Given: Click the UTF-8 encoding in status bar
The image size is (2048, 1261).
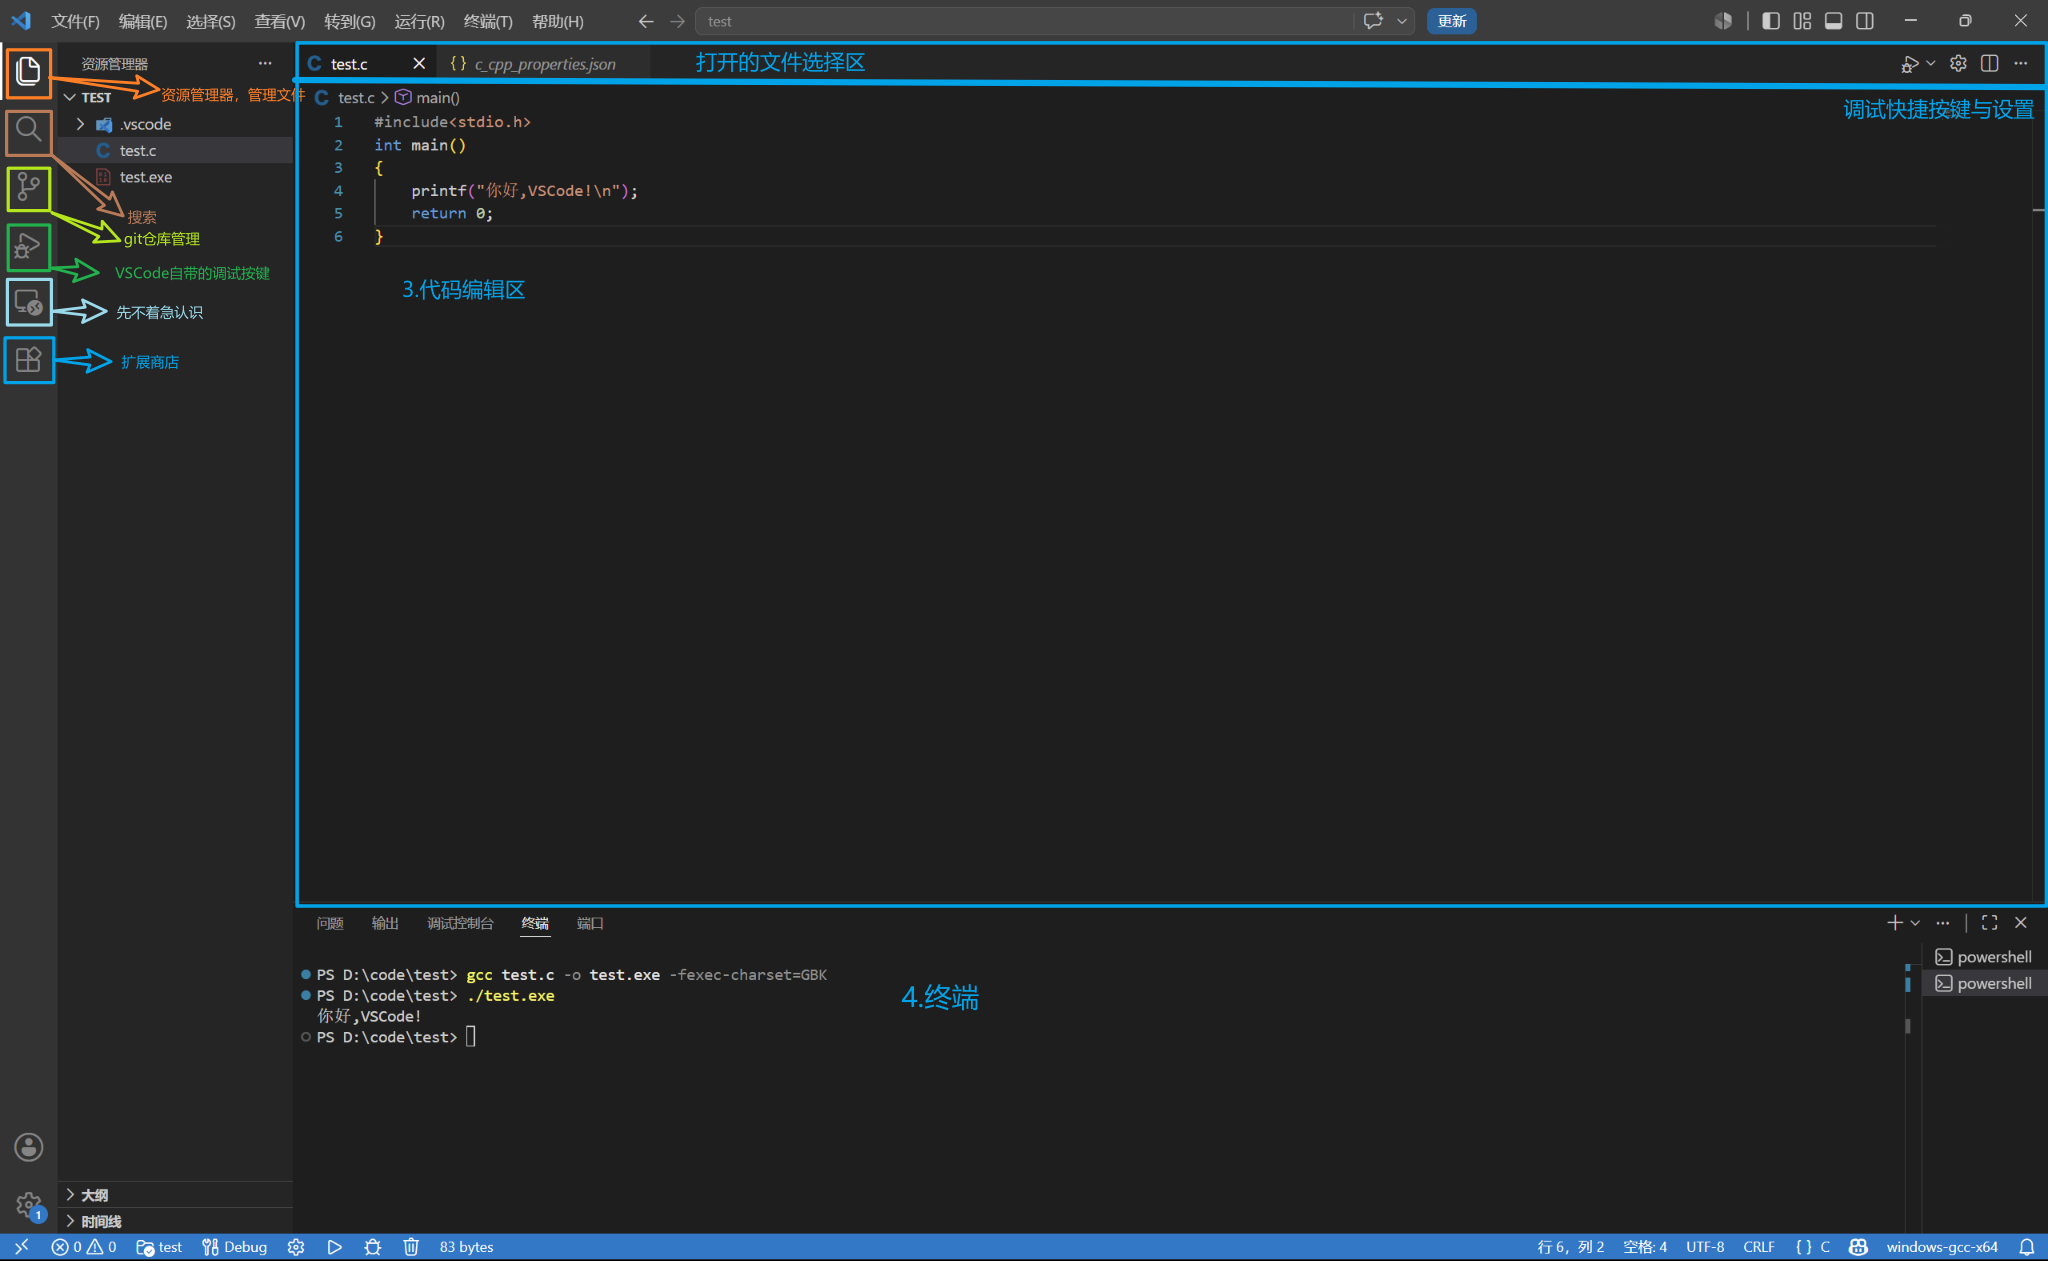Looking at the screenshot, I should [x=1705, y=1247].
